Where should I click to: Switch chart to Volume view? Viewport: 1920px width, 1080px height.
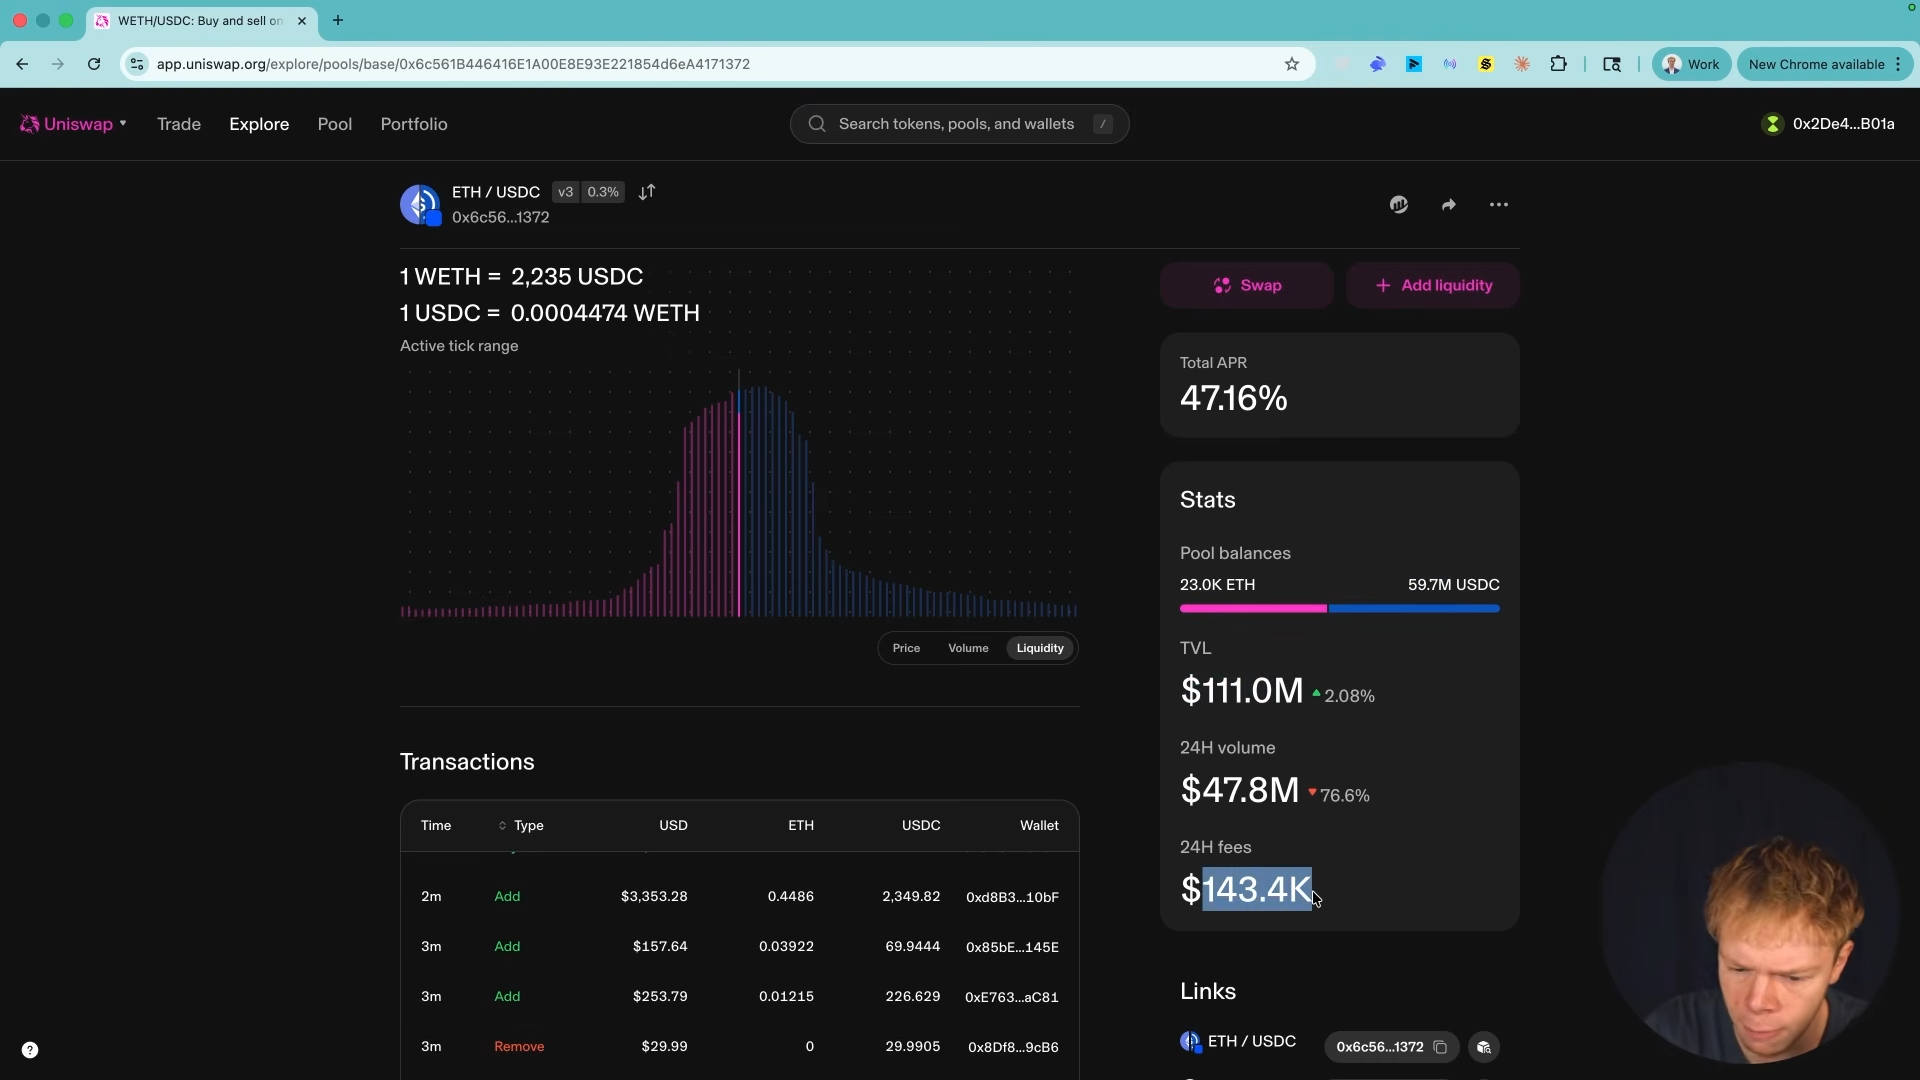coord(968,648)
